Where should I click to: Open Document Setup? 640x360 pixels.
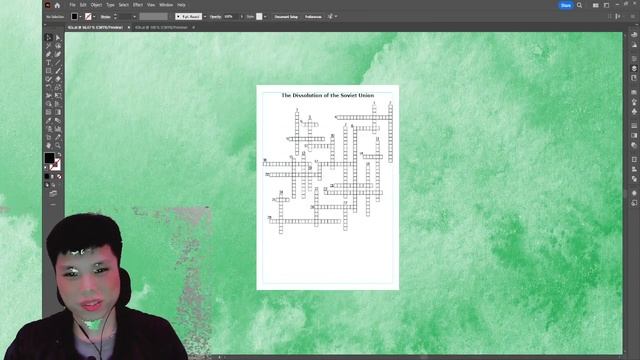click(x=286, y=17)
